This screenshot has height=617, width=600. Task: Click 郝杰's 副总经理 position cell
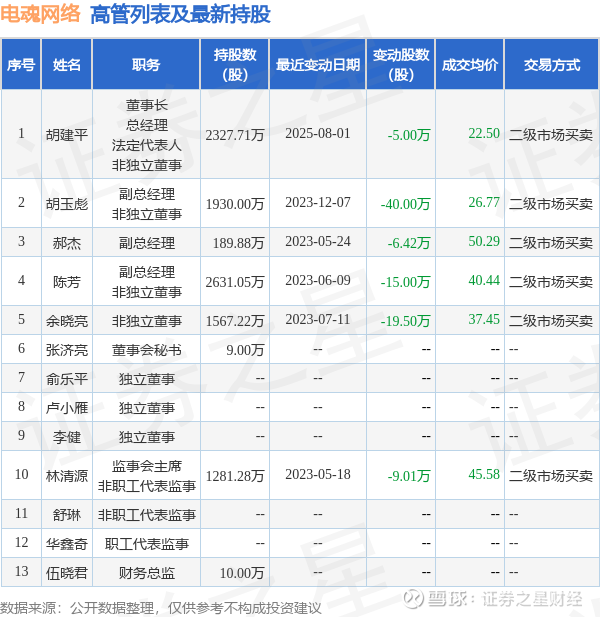[x=146, y=243]
